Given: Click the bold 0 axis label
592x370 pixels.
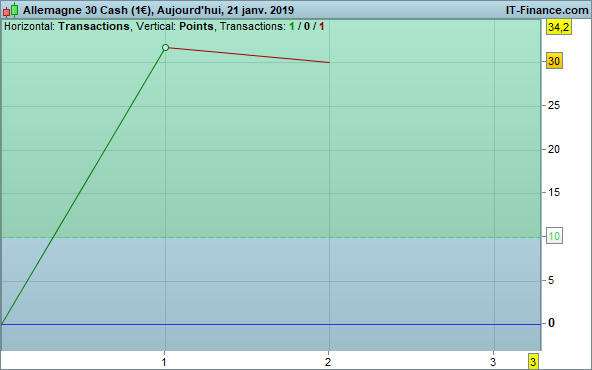Looking at the screenshot, I should pyautogui.click(x=551, y=323).
